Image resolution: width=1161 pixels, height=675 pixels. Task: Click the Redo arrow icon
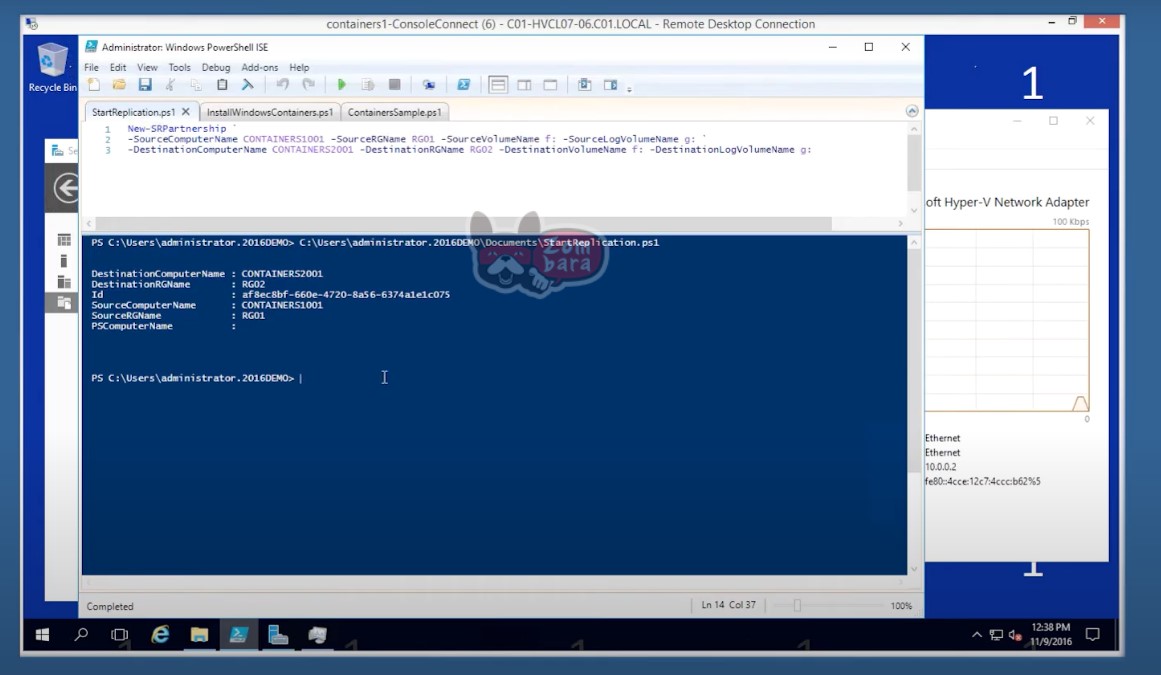pos(309,85)
